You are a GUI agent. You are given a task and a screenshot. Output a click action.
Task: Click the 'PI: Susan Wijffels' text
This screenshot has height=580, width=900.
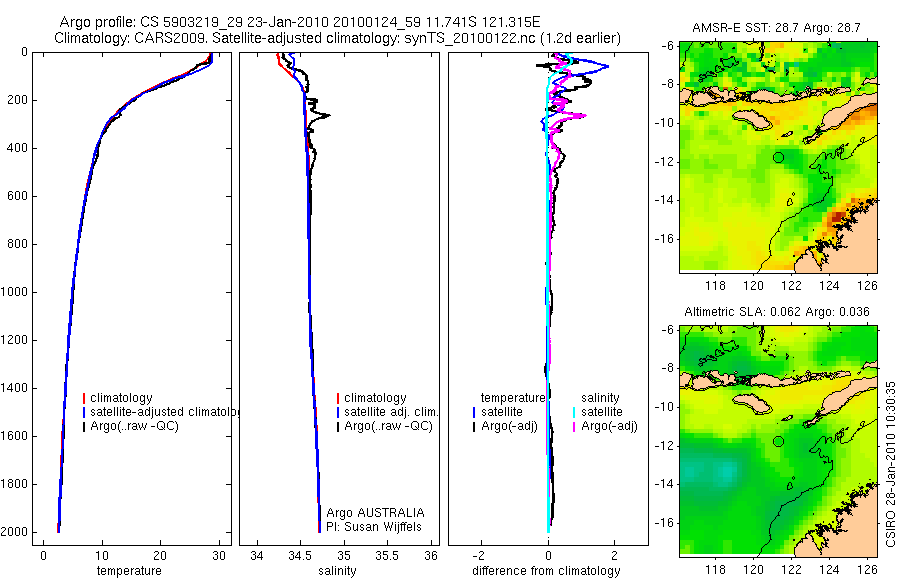coord(374,527)
